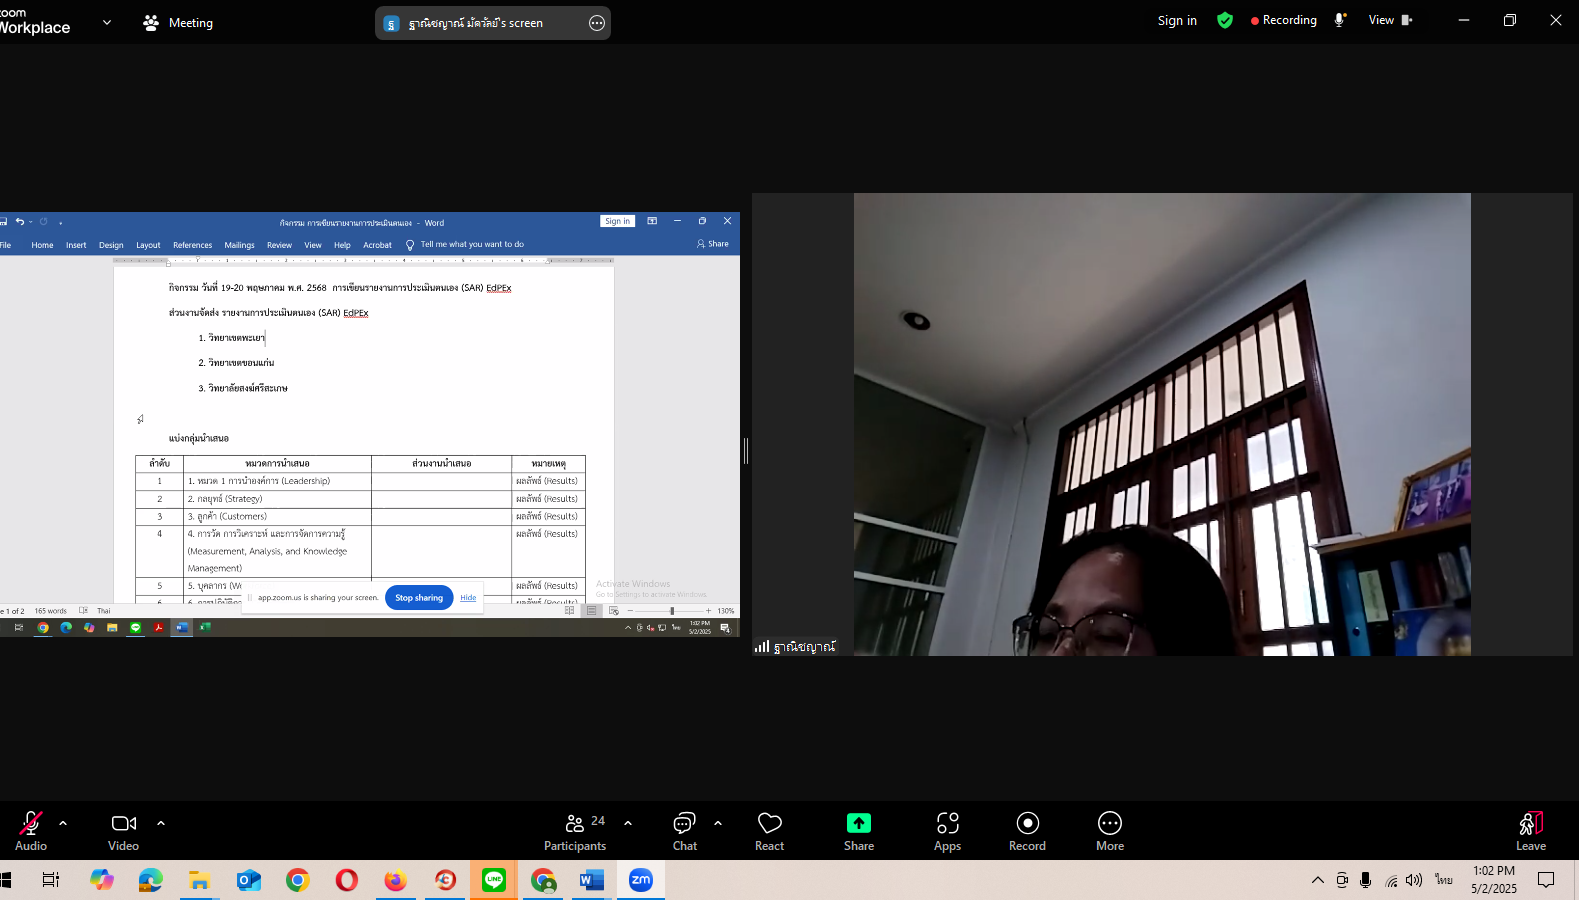Click the red Recording indicator
The image size is (1579, 900).
[1284, 20]
